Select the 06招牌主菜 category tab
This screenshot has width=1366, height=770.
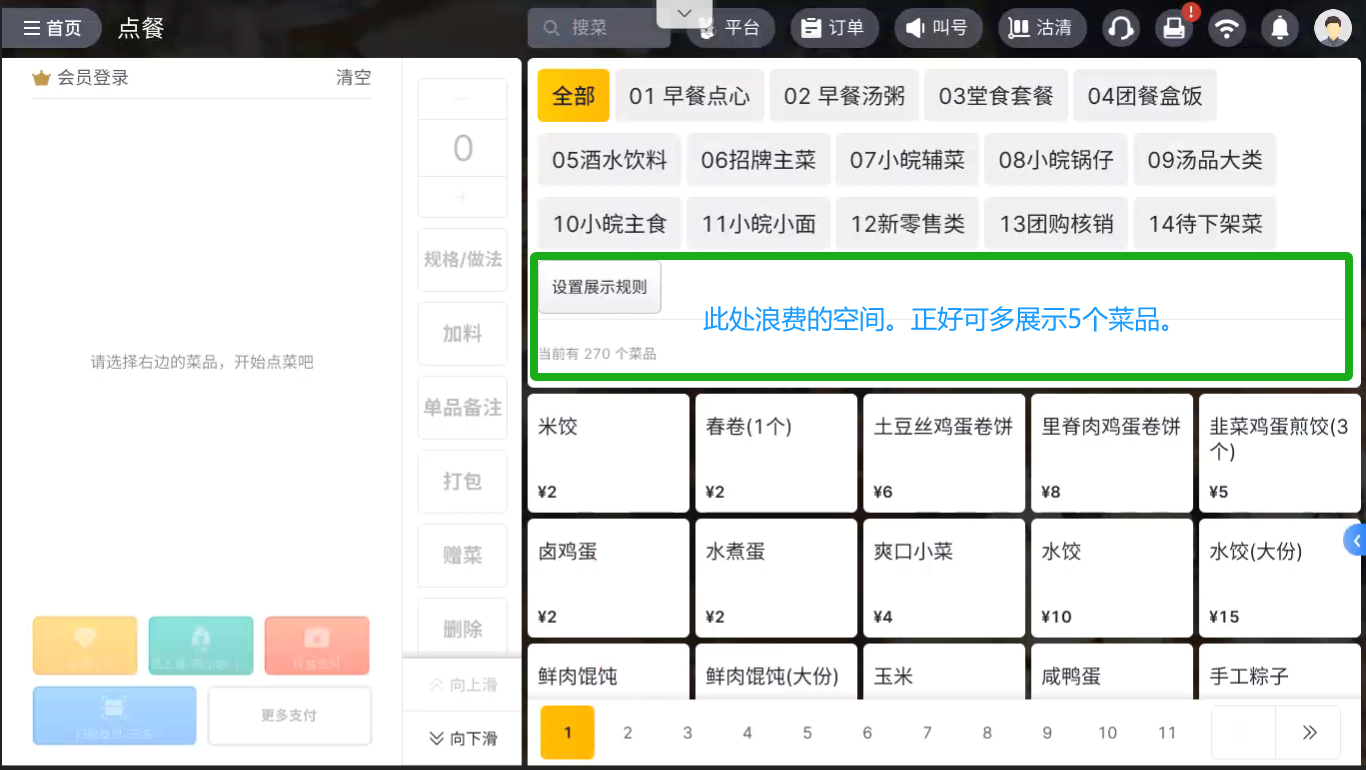pyautogui.click(x=758, y=159)
